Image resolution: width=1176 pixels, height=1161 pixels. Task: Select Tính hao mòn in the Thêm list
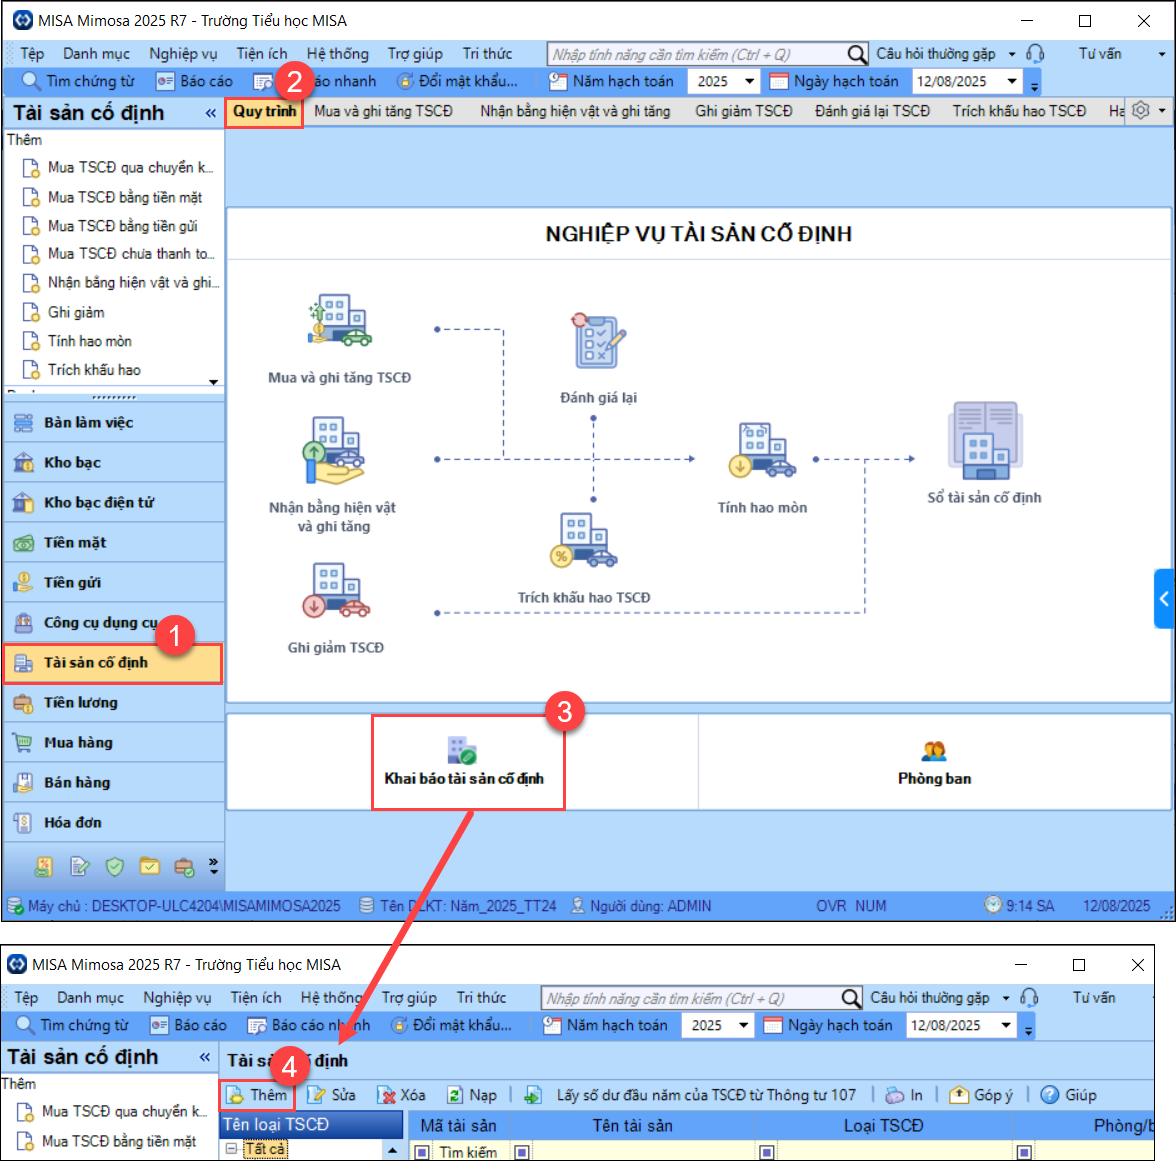(x=89, y=341)
